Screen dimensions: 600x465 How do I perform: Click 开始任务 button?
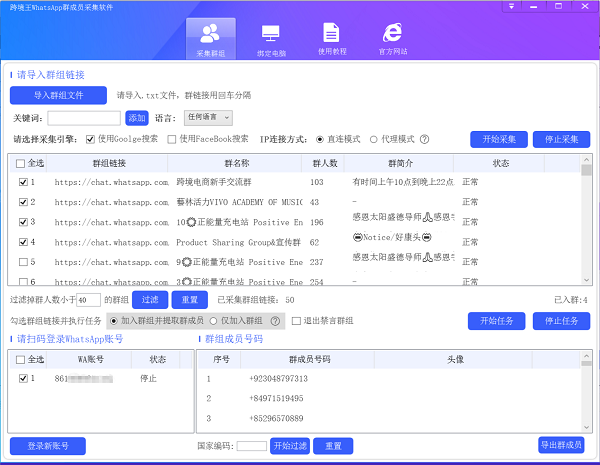pyautogui.click(x=496, y=321)
